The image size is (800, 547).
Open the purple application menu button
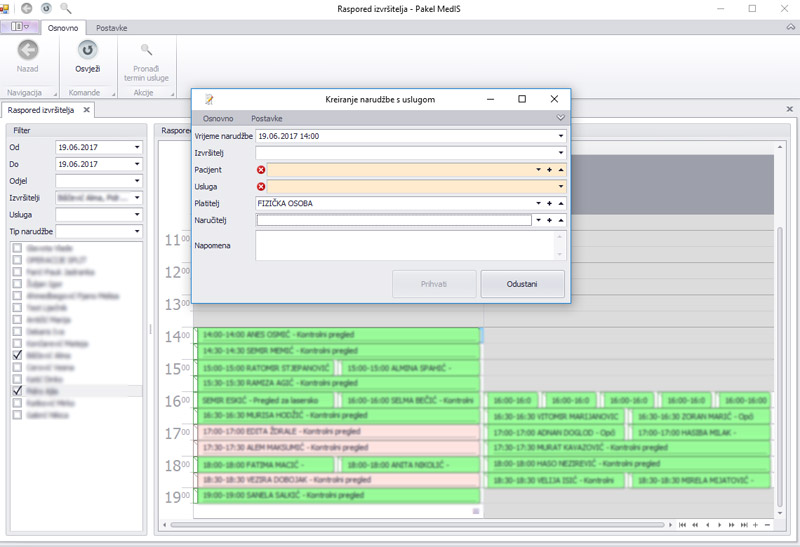tap(19, 27)
